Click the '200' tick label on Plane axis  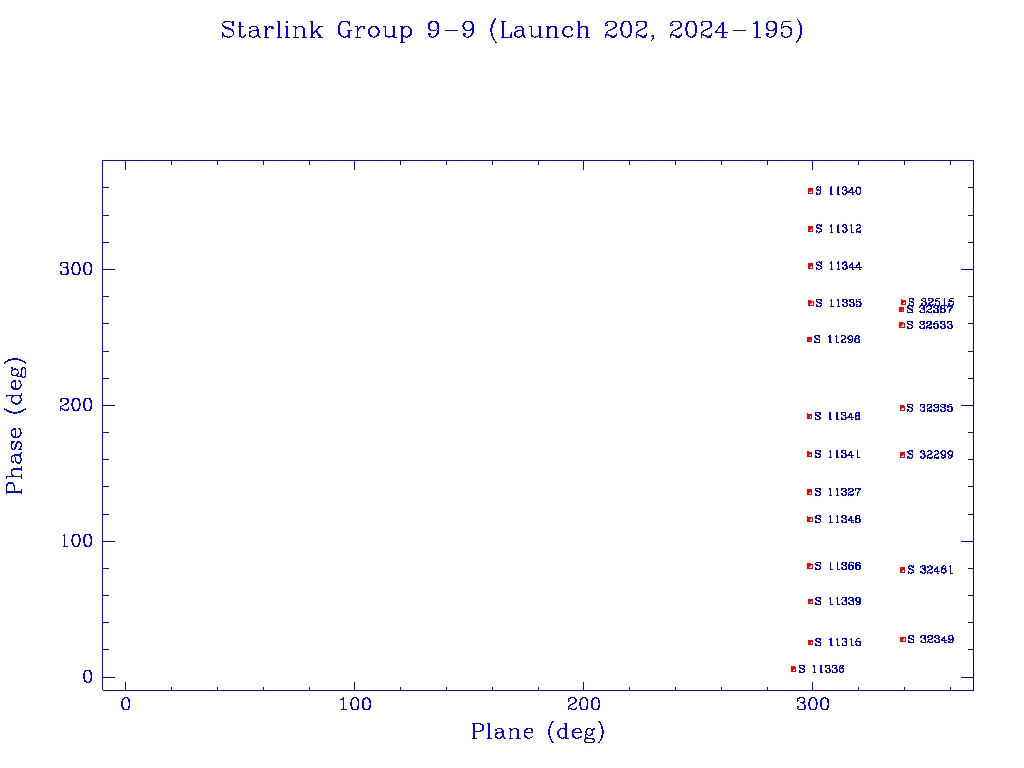coord(583,704)
